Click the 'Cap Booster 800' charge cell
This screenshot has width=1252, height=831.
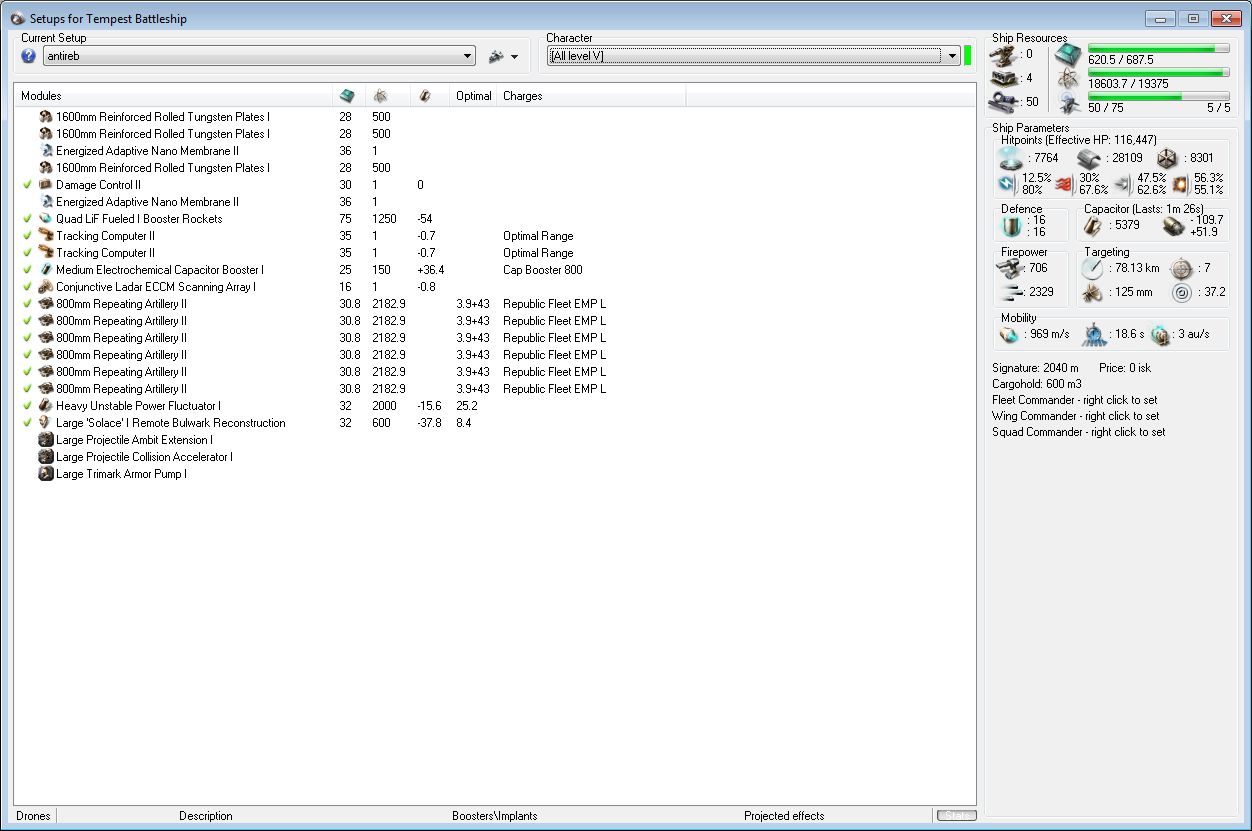point(543,270)
